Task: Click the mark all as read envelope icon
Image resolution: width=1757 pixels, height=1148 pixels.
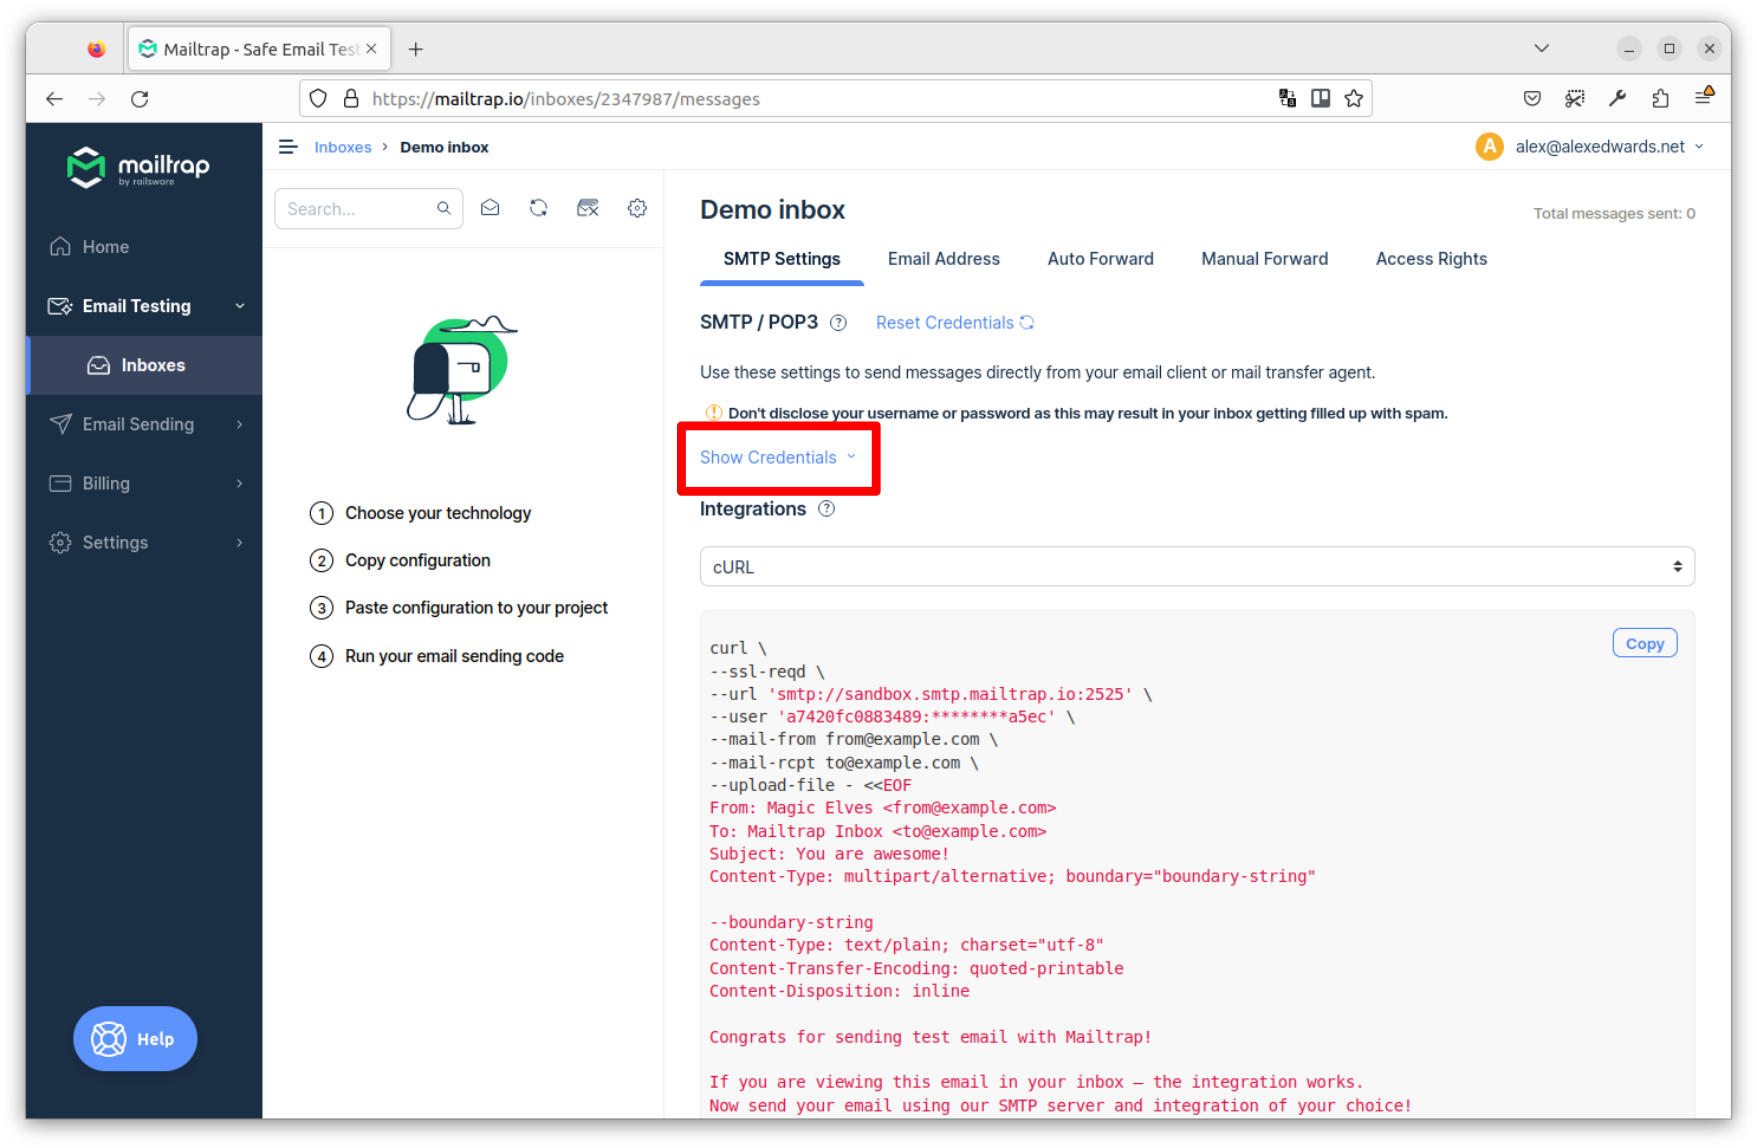Action: (490, 208)
